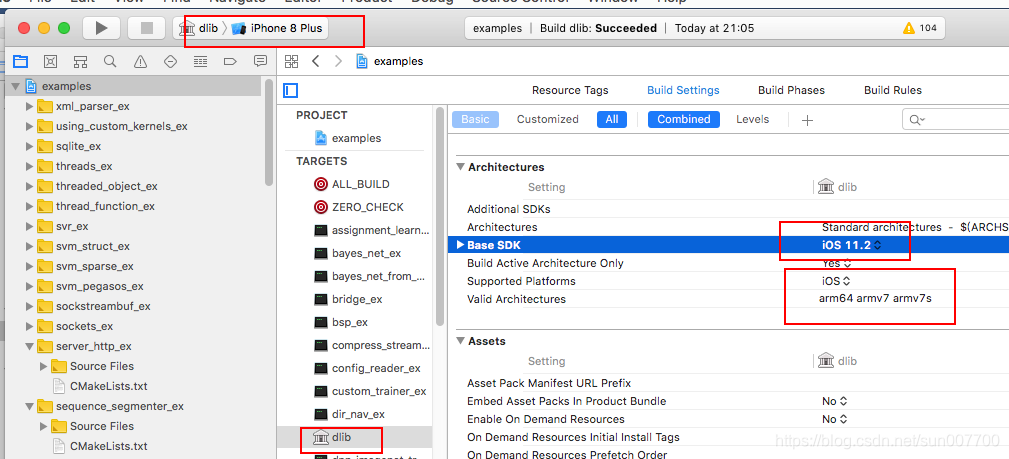Run the scheme with Play button

tap(101, 28)
